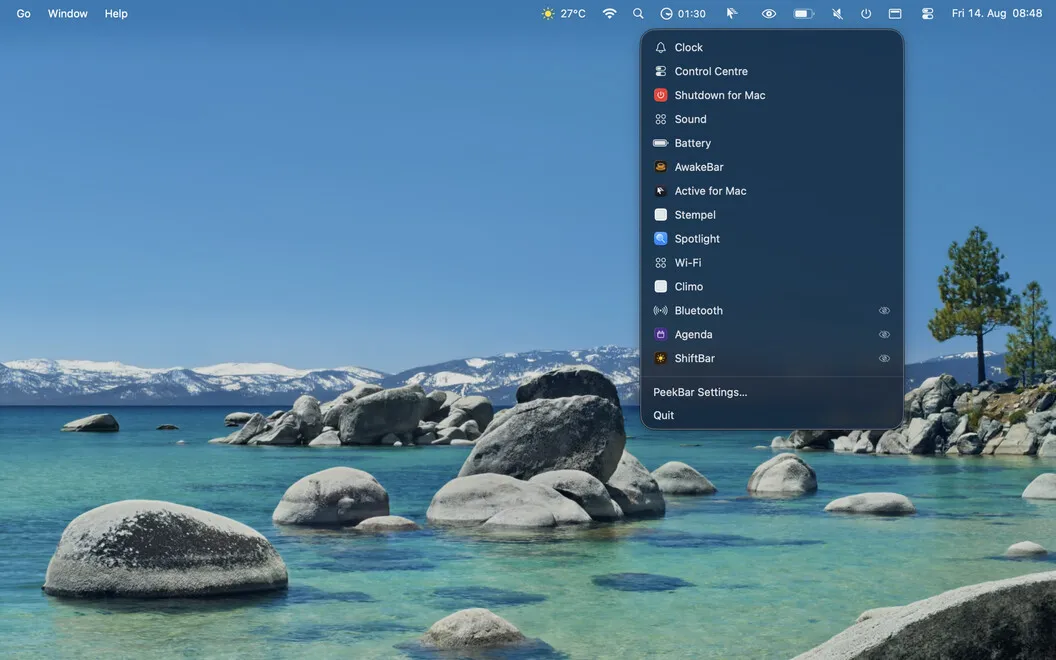Click the date and time Fri 14. Aug 08:48
The width and height of the screenshot is (1056, 660).
[x=997, y=13]
